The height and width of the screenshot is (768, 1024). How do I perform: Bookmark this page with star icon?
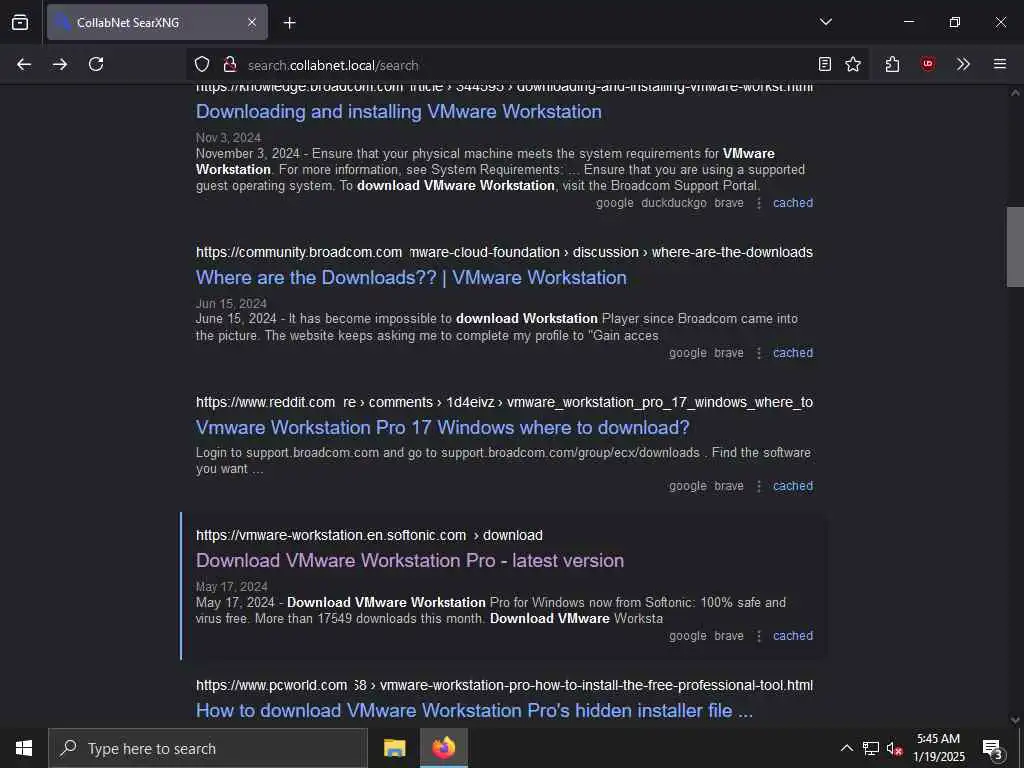pyautogui.click(x=853, y=64)
